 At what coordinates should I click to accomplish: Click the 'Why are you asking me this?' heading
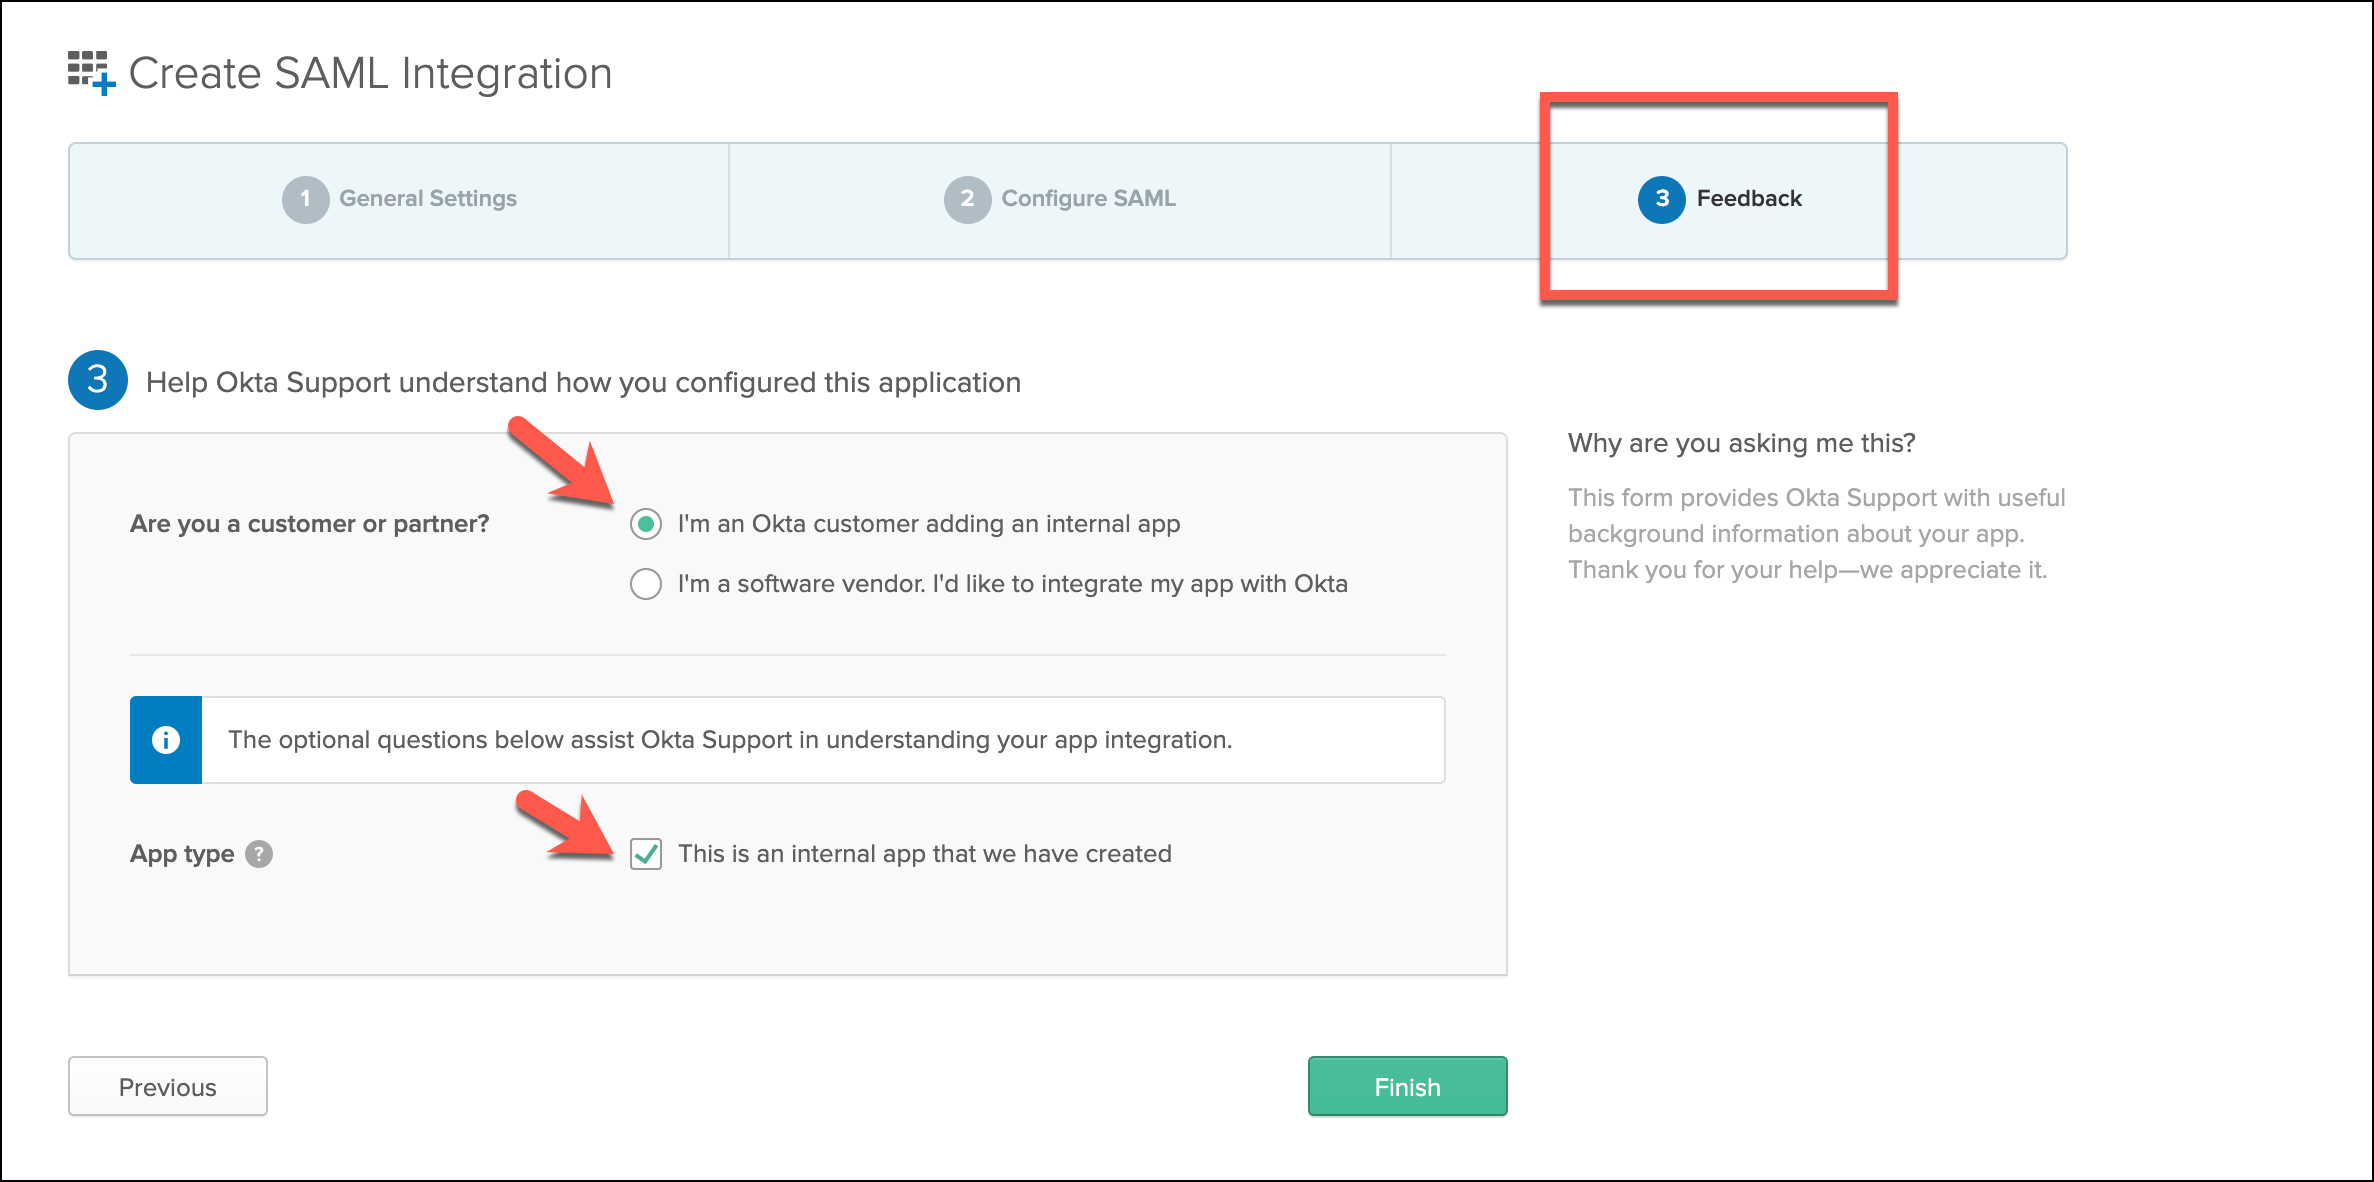[x=1741, y=443]
